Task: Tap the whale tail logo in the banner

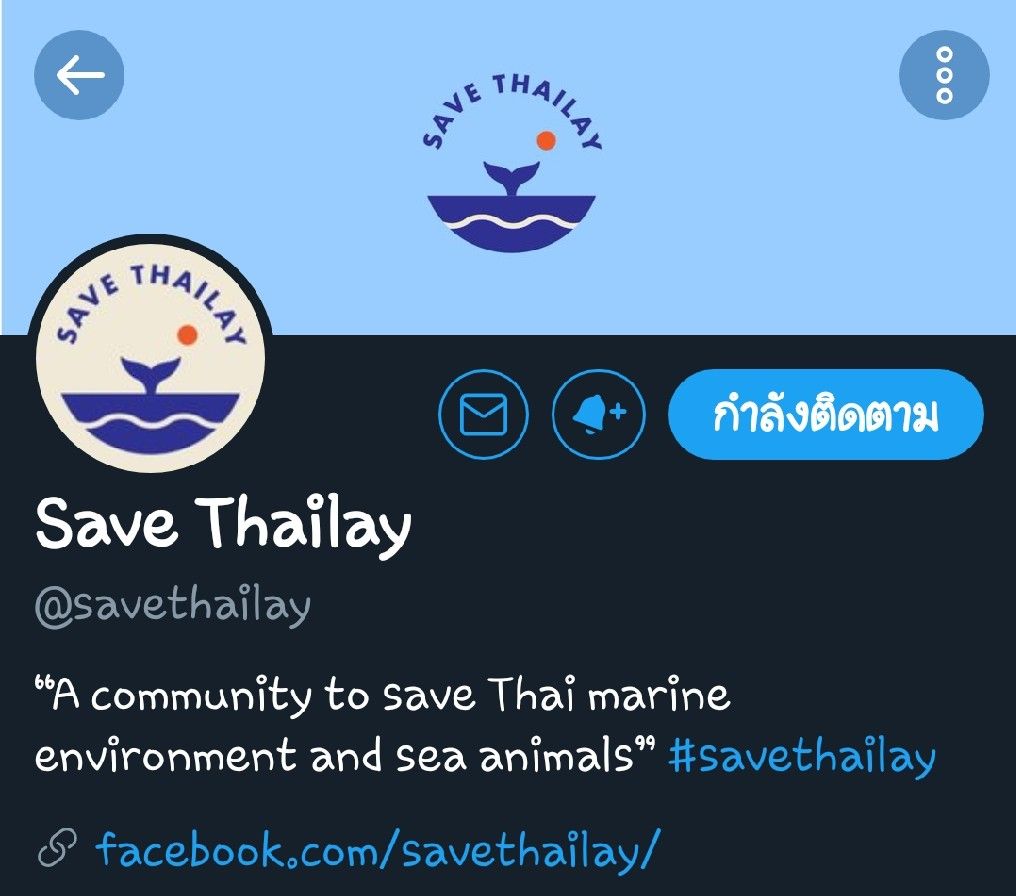Action: pos(512,178)
